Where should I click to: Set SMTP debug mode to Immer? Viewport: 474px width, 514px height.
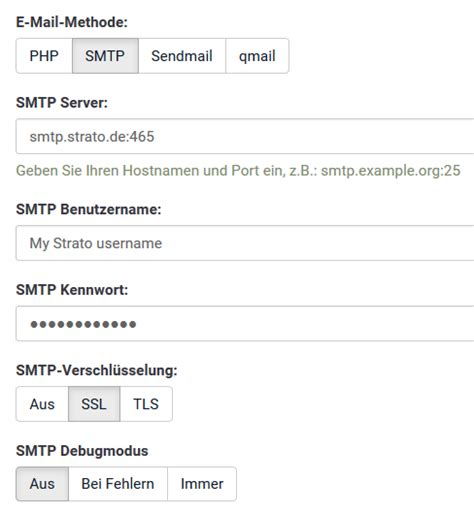pos(202,484)
